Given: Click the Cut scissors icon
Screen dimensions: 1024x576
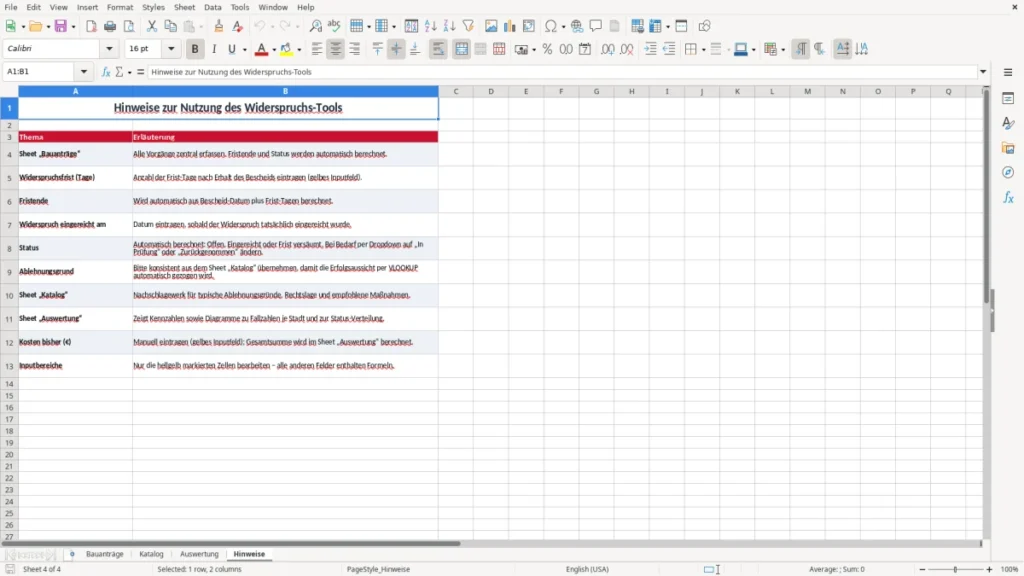Looking at the screenshot, I should tap(152, 26).
